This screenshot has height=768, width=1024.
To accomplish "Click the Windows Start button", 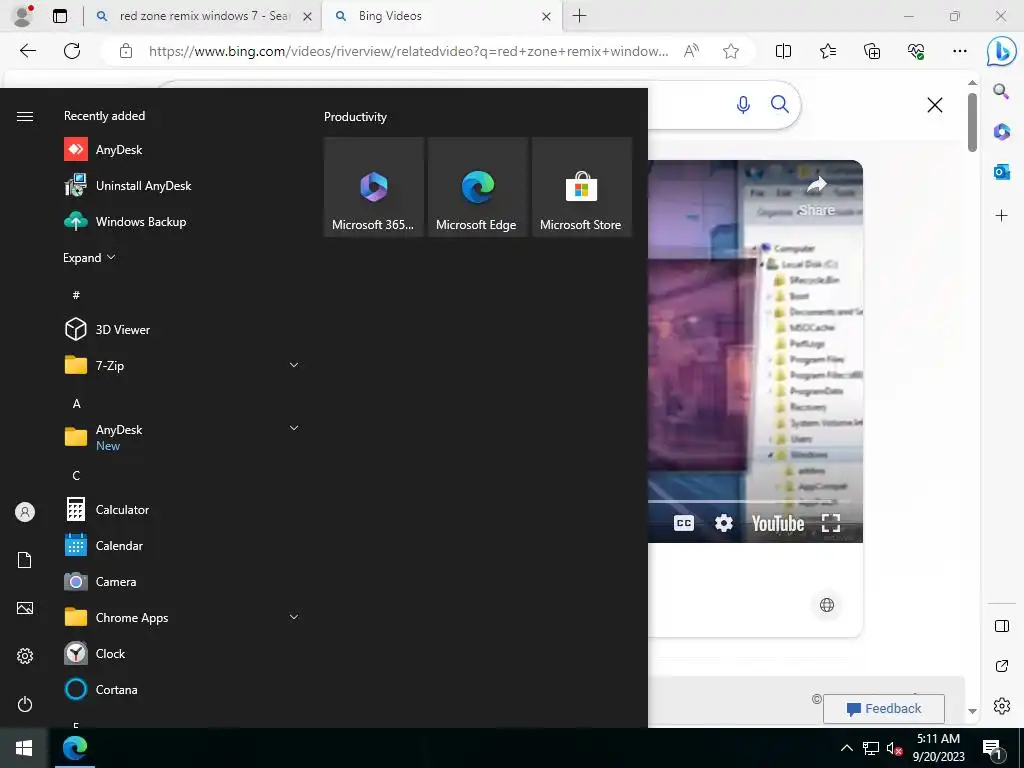I will [24, 748].
